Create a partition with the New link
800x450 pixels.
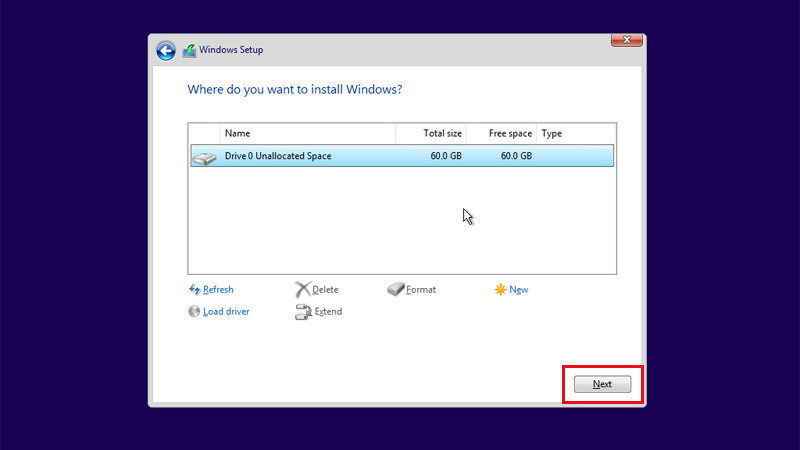point(518,289)
